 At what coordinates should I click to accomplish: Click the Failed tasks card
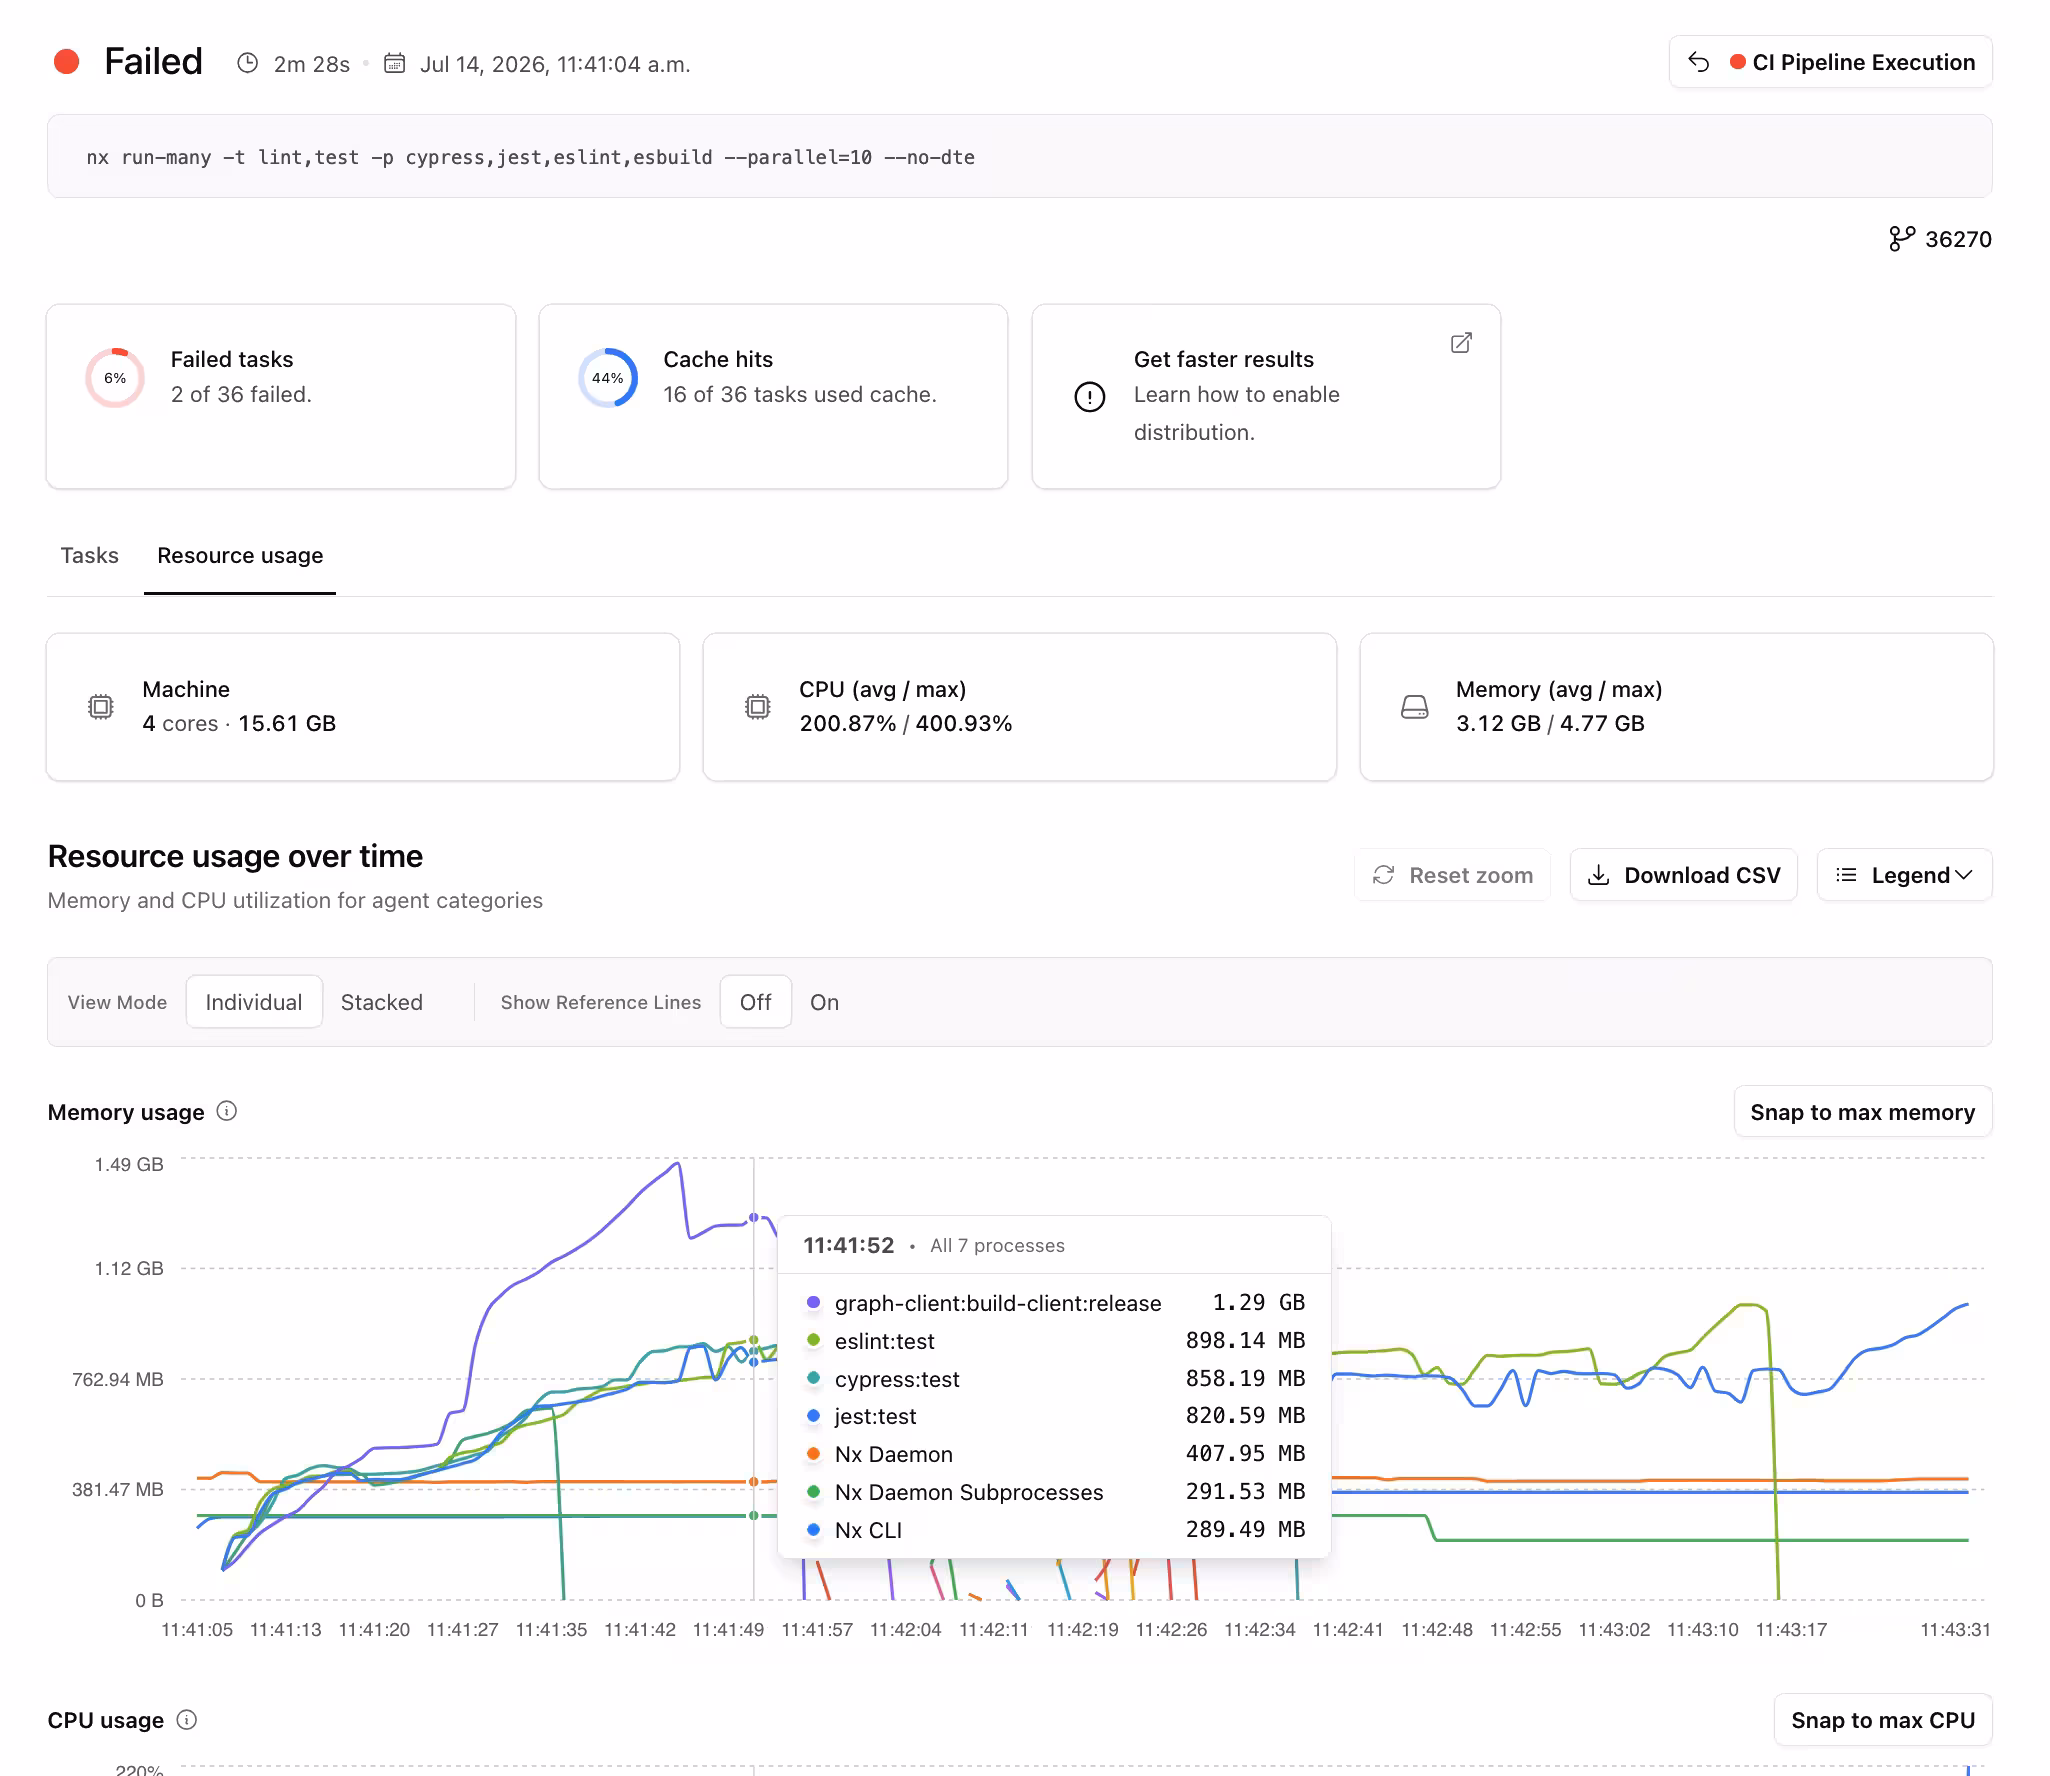(281, 396)
